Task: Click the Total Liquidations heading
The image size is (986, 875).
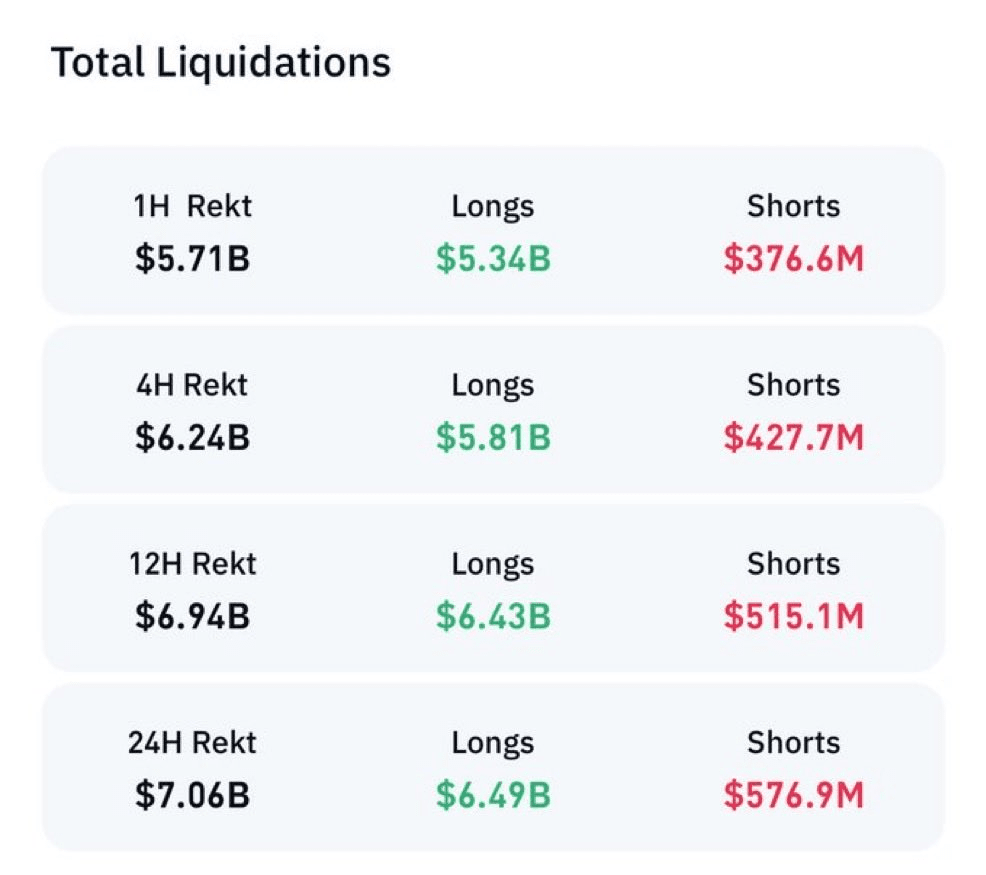Action: tap(220, 63)
